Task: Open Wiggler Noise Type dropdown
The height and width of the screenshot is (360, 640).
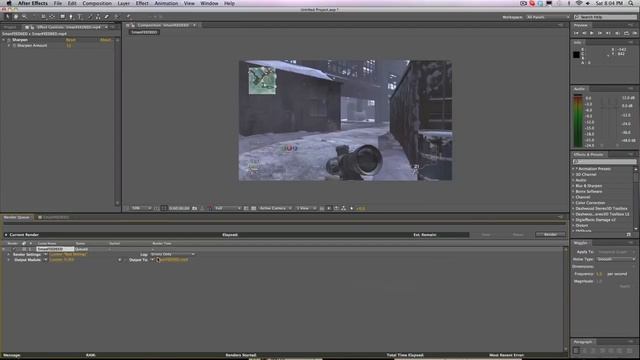Action: [616, 259]
